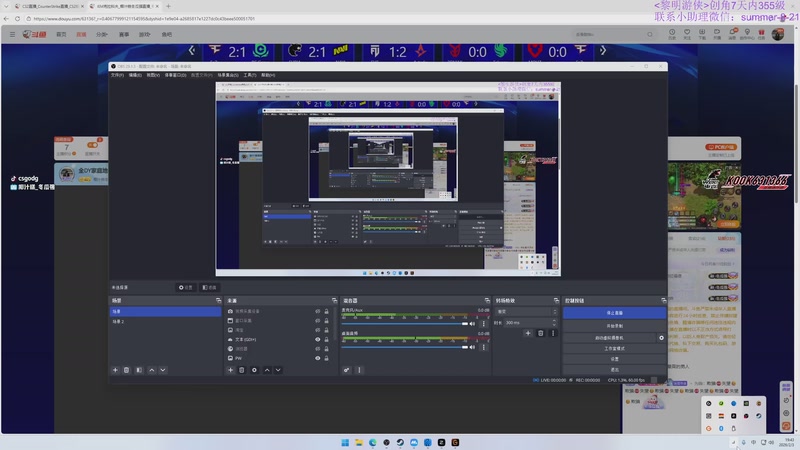The image size is (800, 450).
Task: Add a new source with plus icon
Action: pyautogui.click(x=230, y=370)
